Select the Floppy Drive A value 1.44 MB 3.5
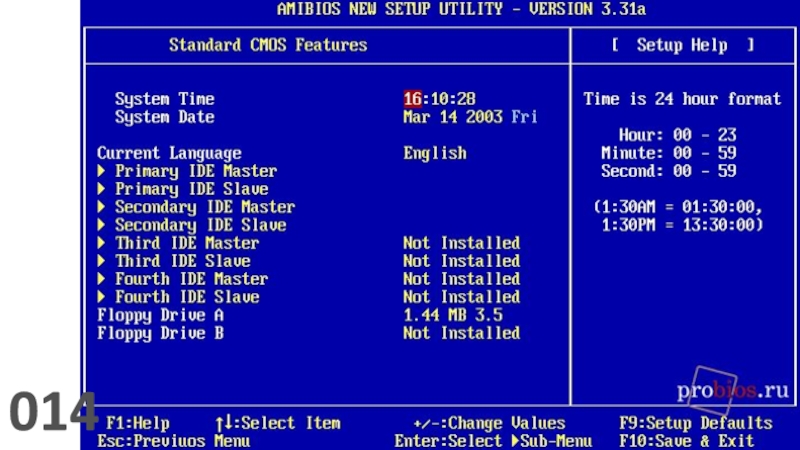800x450 pixels. coord(453,315)
